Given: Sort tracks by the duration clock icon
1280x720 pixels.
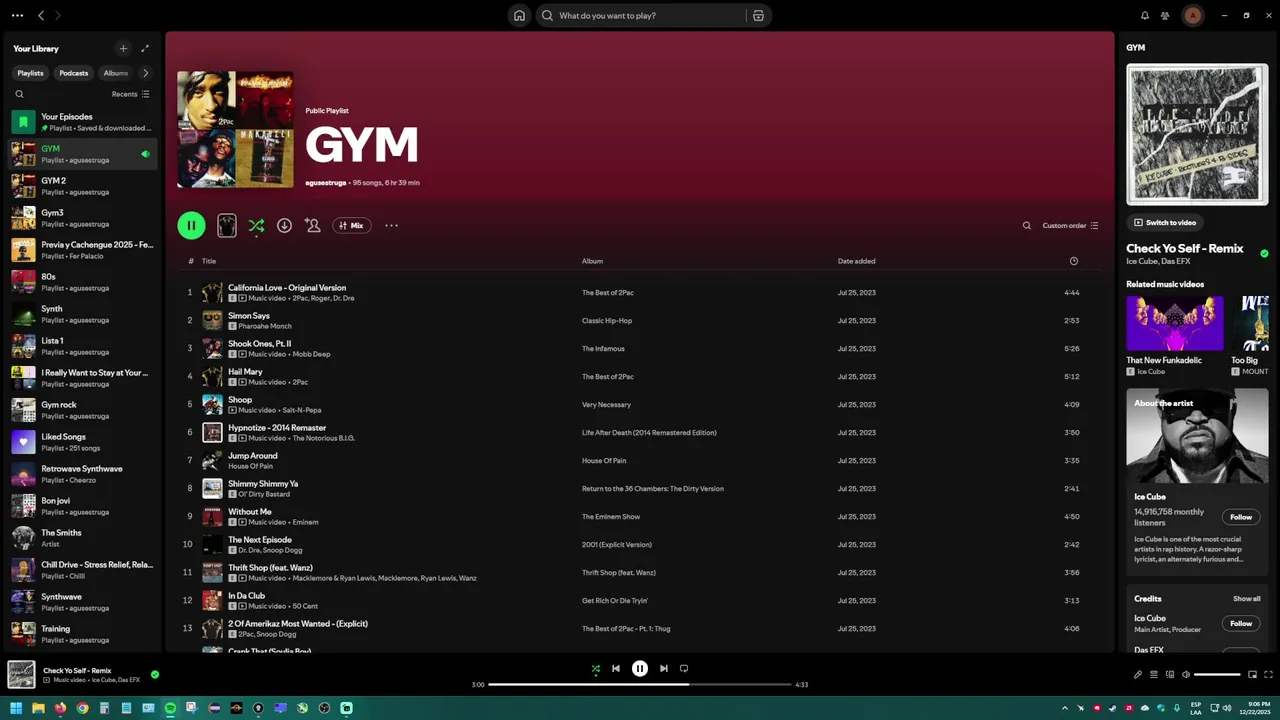Looking at the screenshot, I should (1073, 261).
